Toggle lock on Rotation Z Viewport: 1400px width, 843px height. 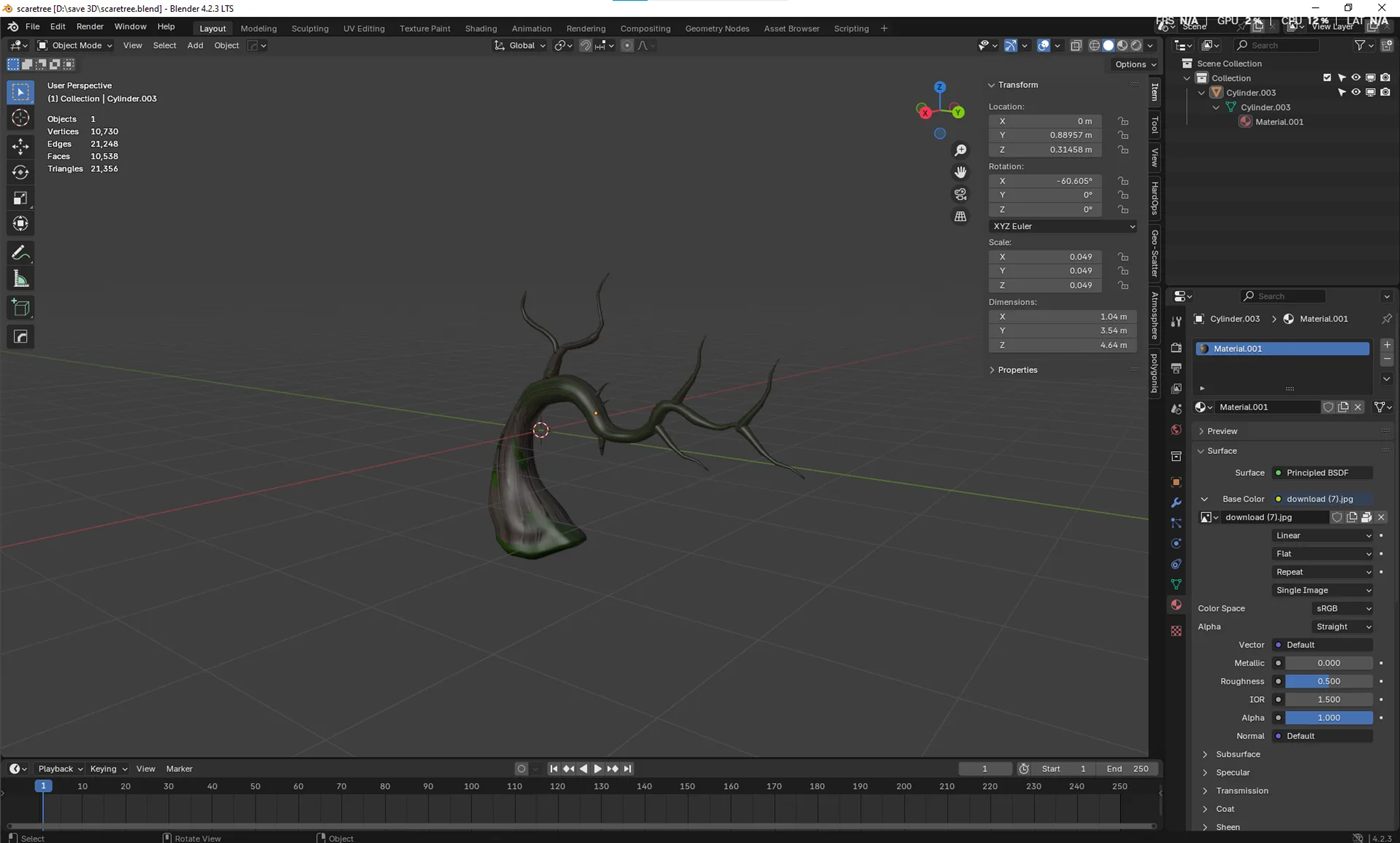point(1123,210)
